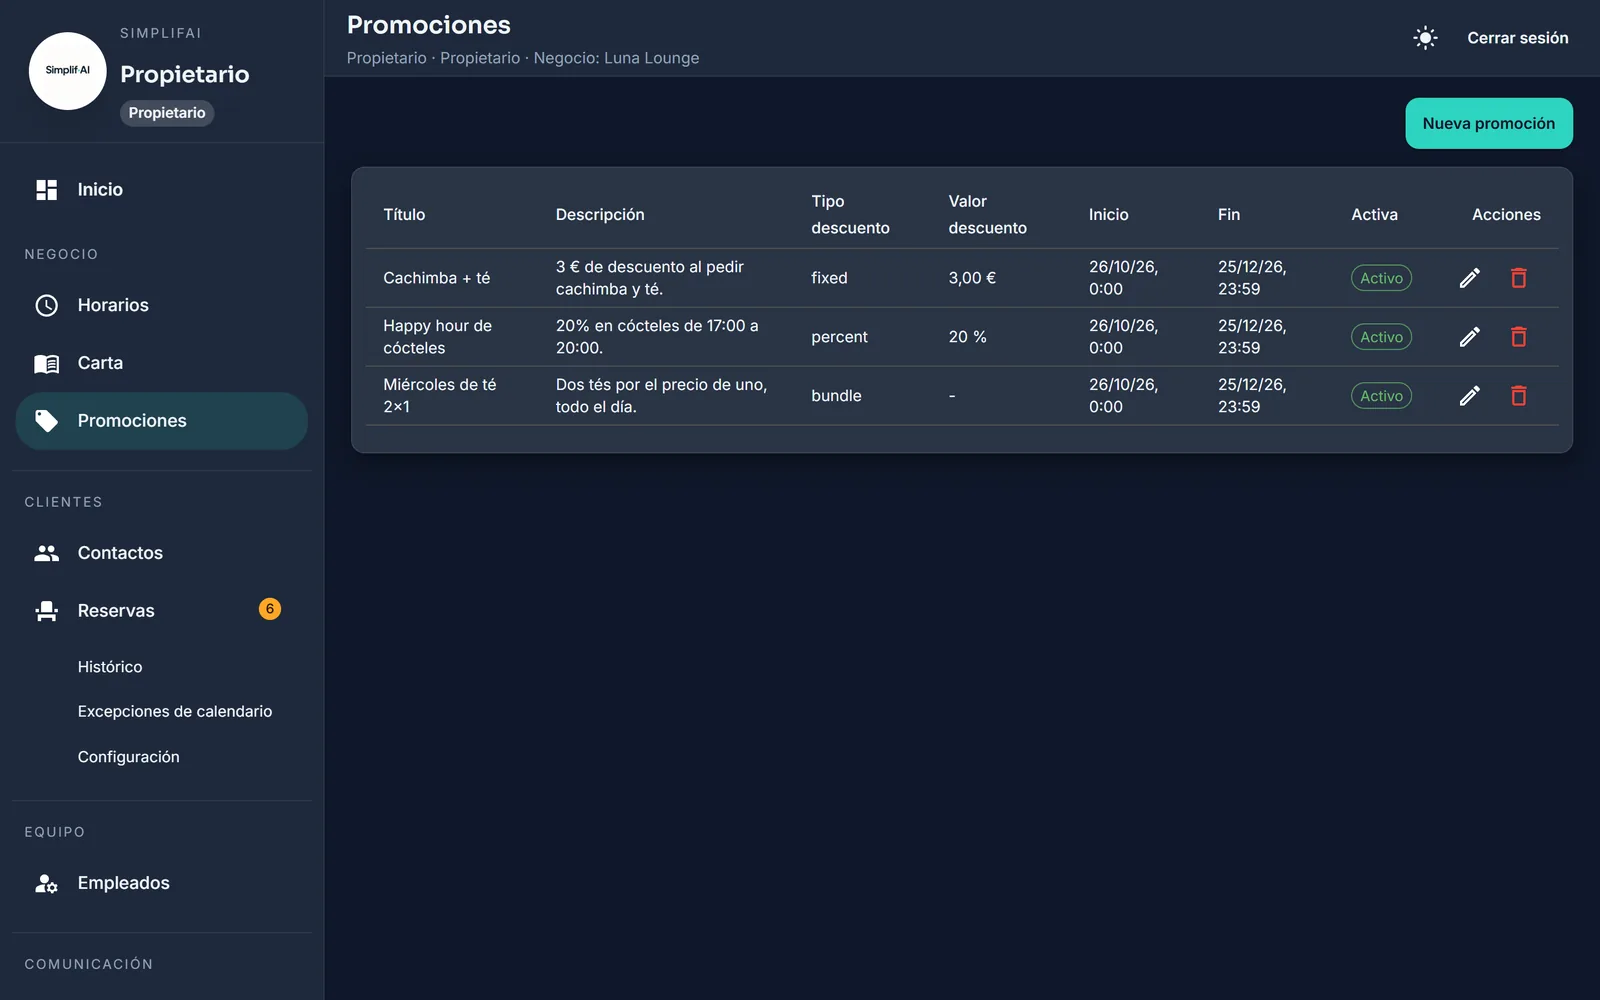This screenshot has width=1600, height=1000.
Task: Open the Horarios section
Action: pos(162,305)
